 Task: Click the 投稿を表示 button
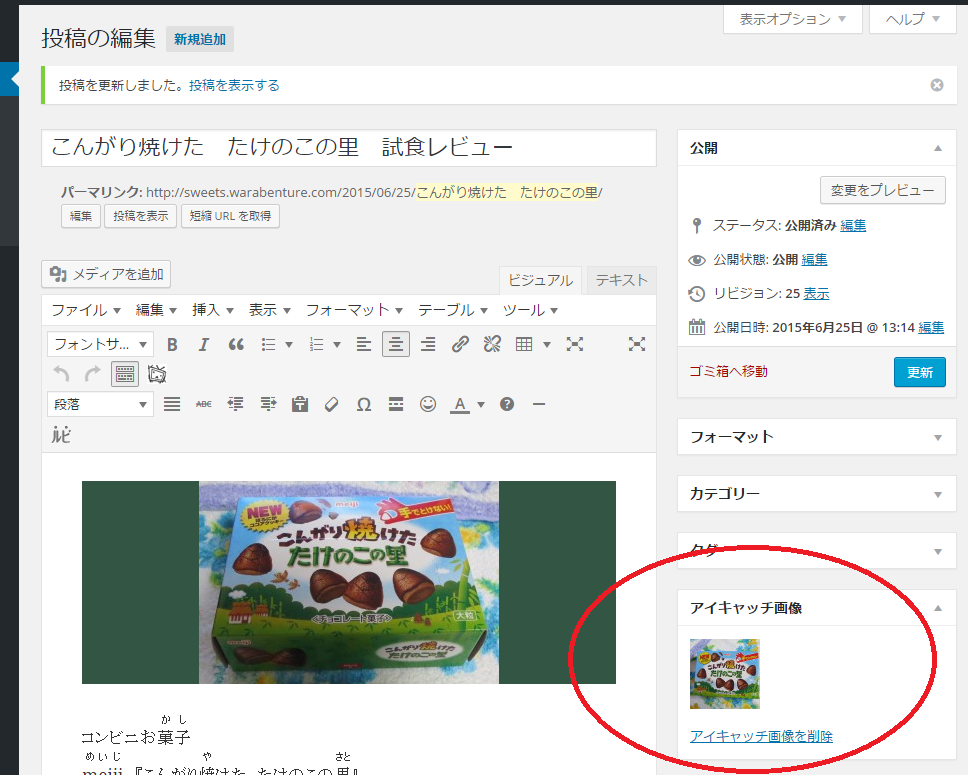pos(141,216)
